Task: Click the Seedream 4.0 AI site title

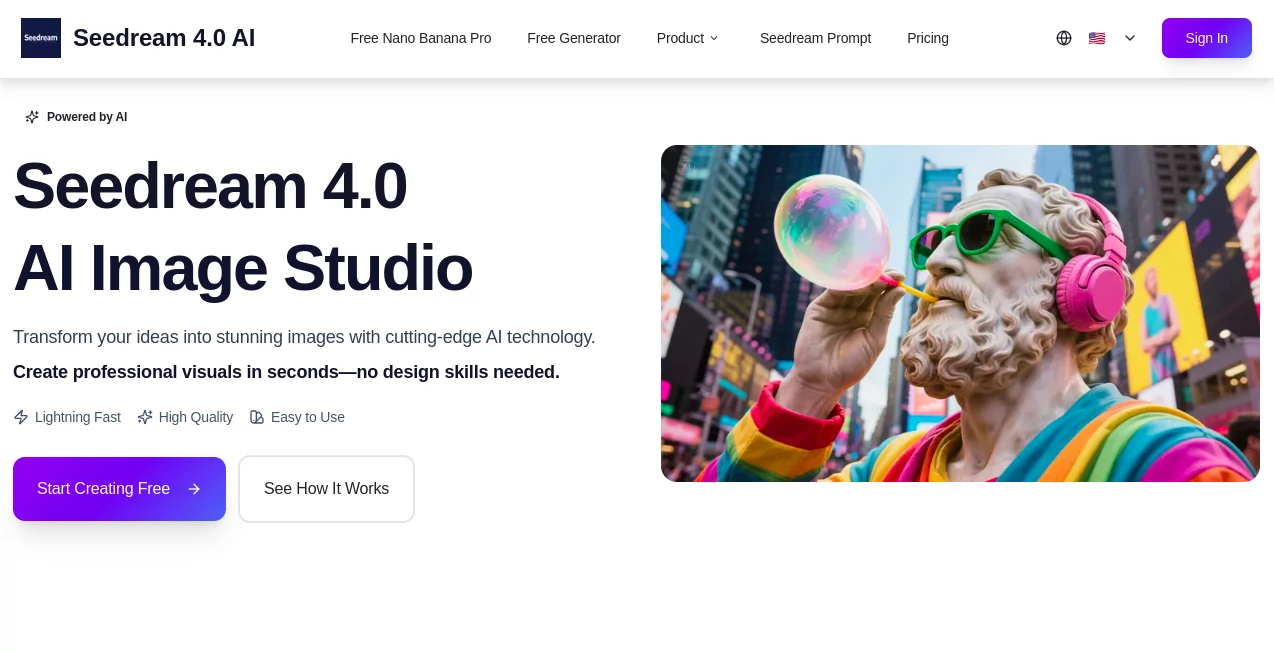Action: click(x=164, y=38)
